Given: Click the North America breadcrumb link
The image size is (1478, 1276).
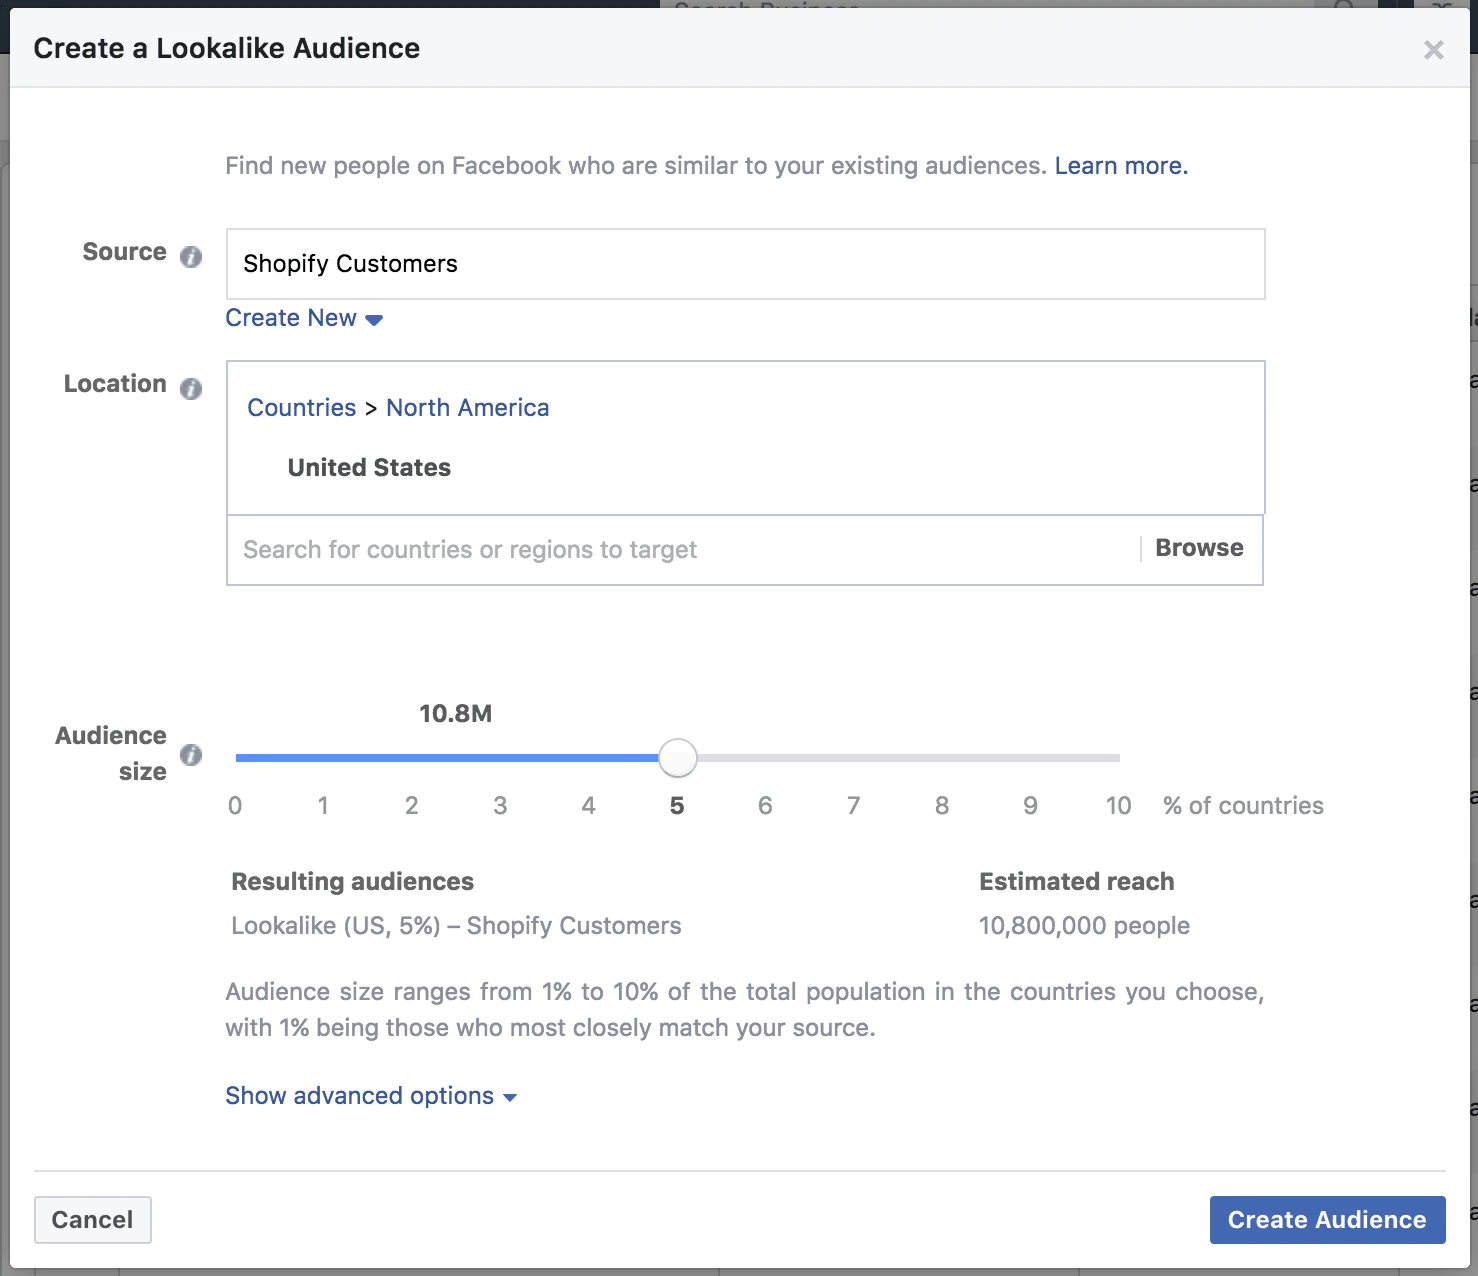Looking at the screenshot, I should (x=467, y=408).
